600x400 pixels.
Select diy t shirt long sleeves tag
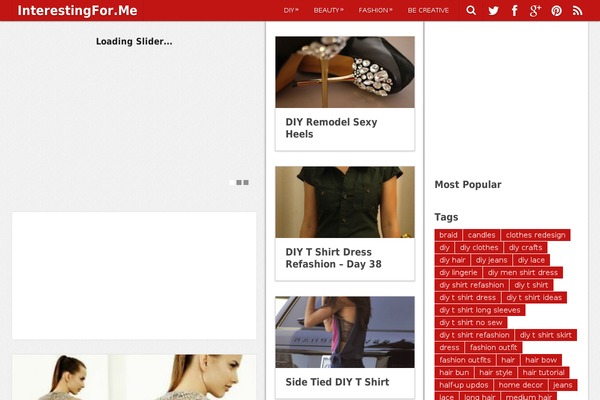[x=480, y=310]
